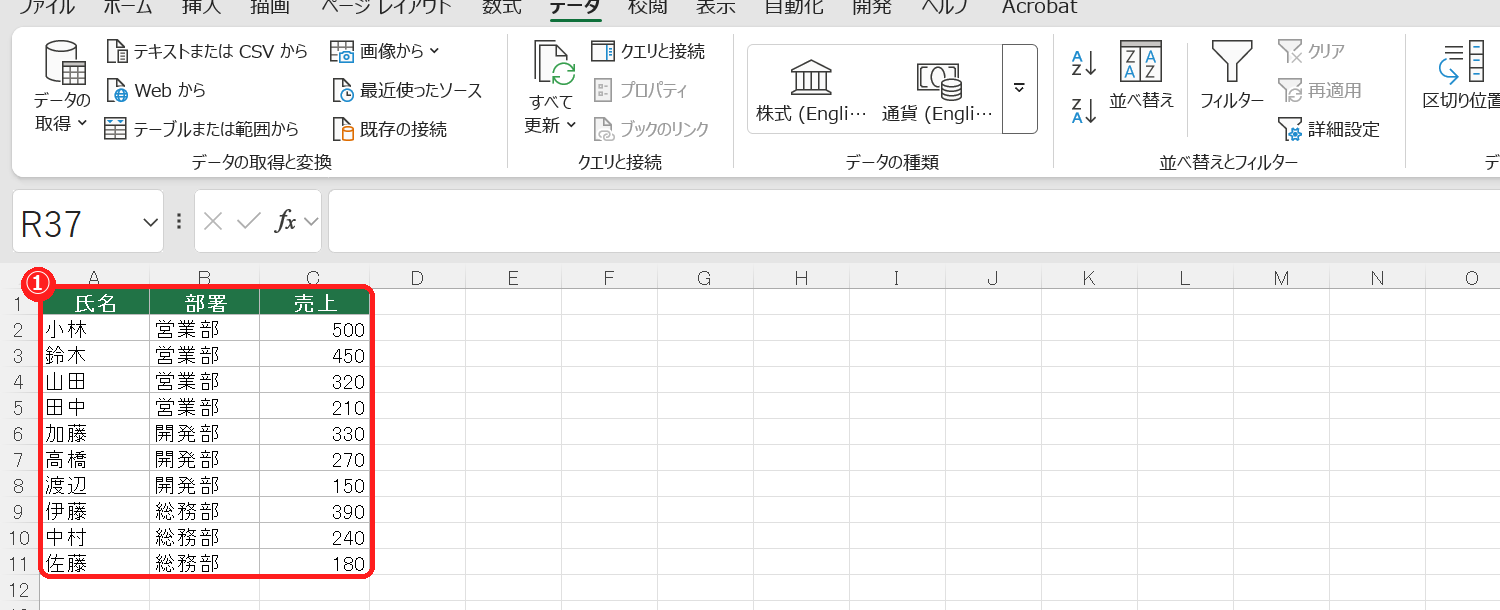Select the sales value 270
Viewport: 1500px width, 610px height.
[x=314, y=459]
